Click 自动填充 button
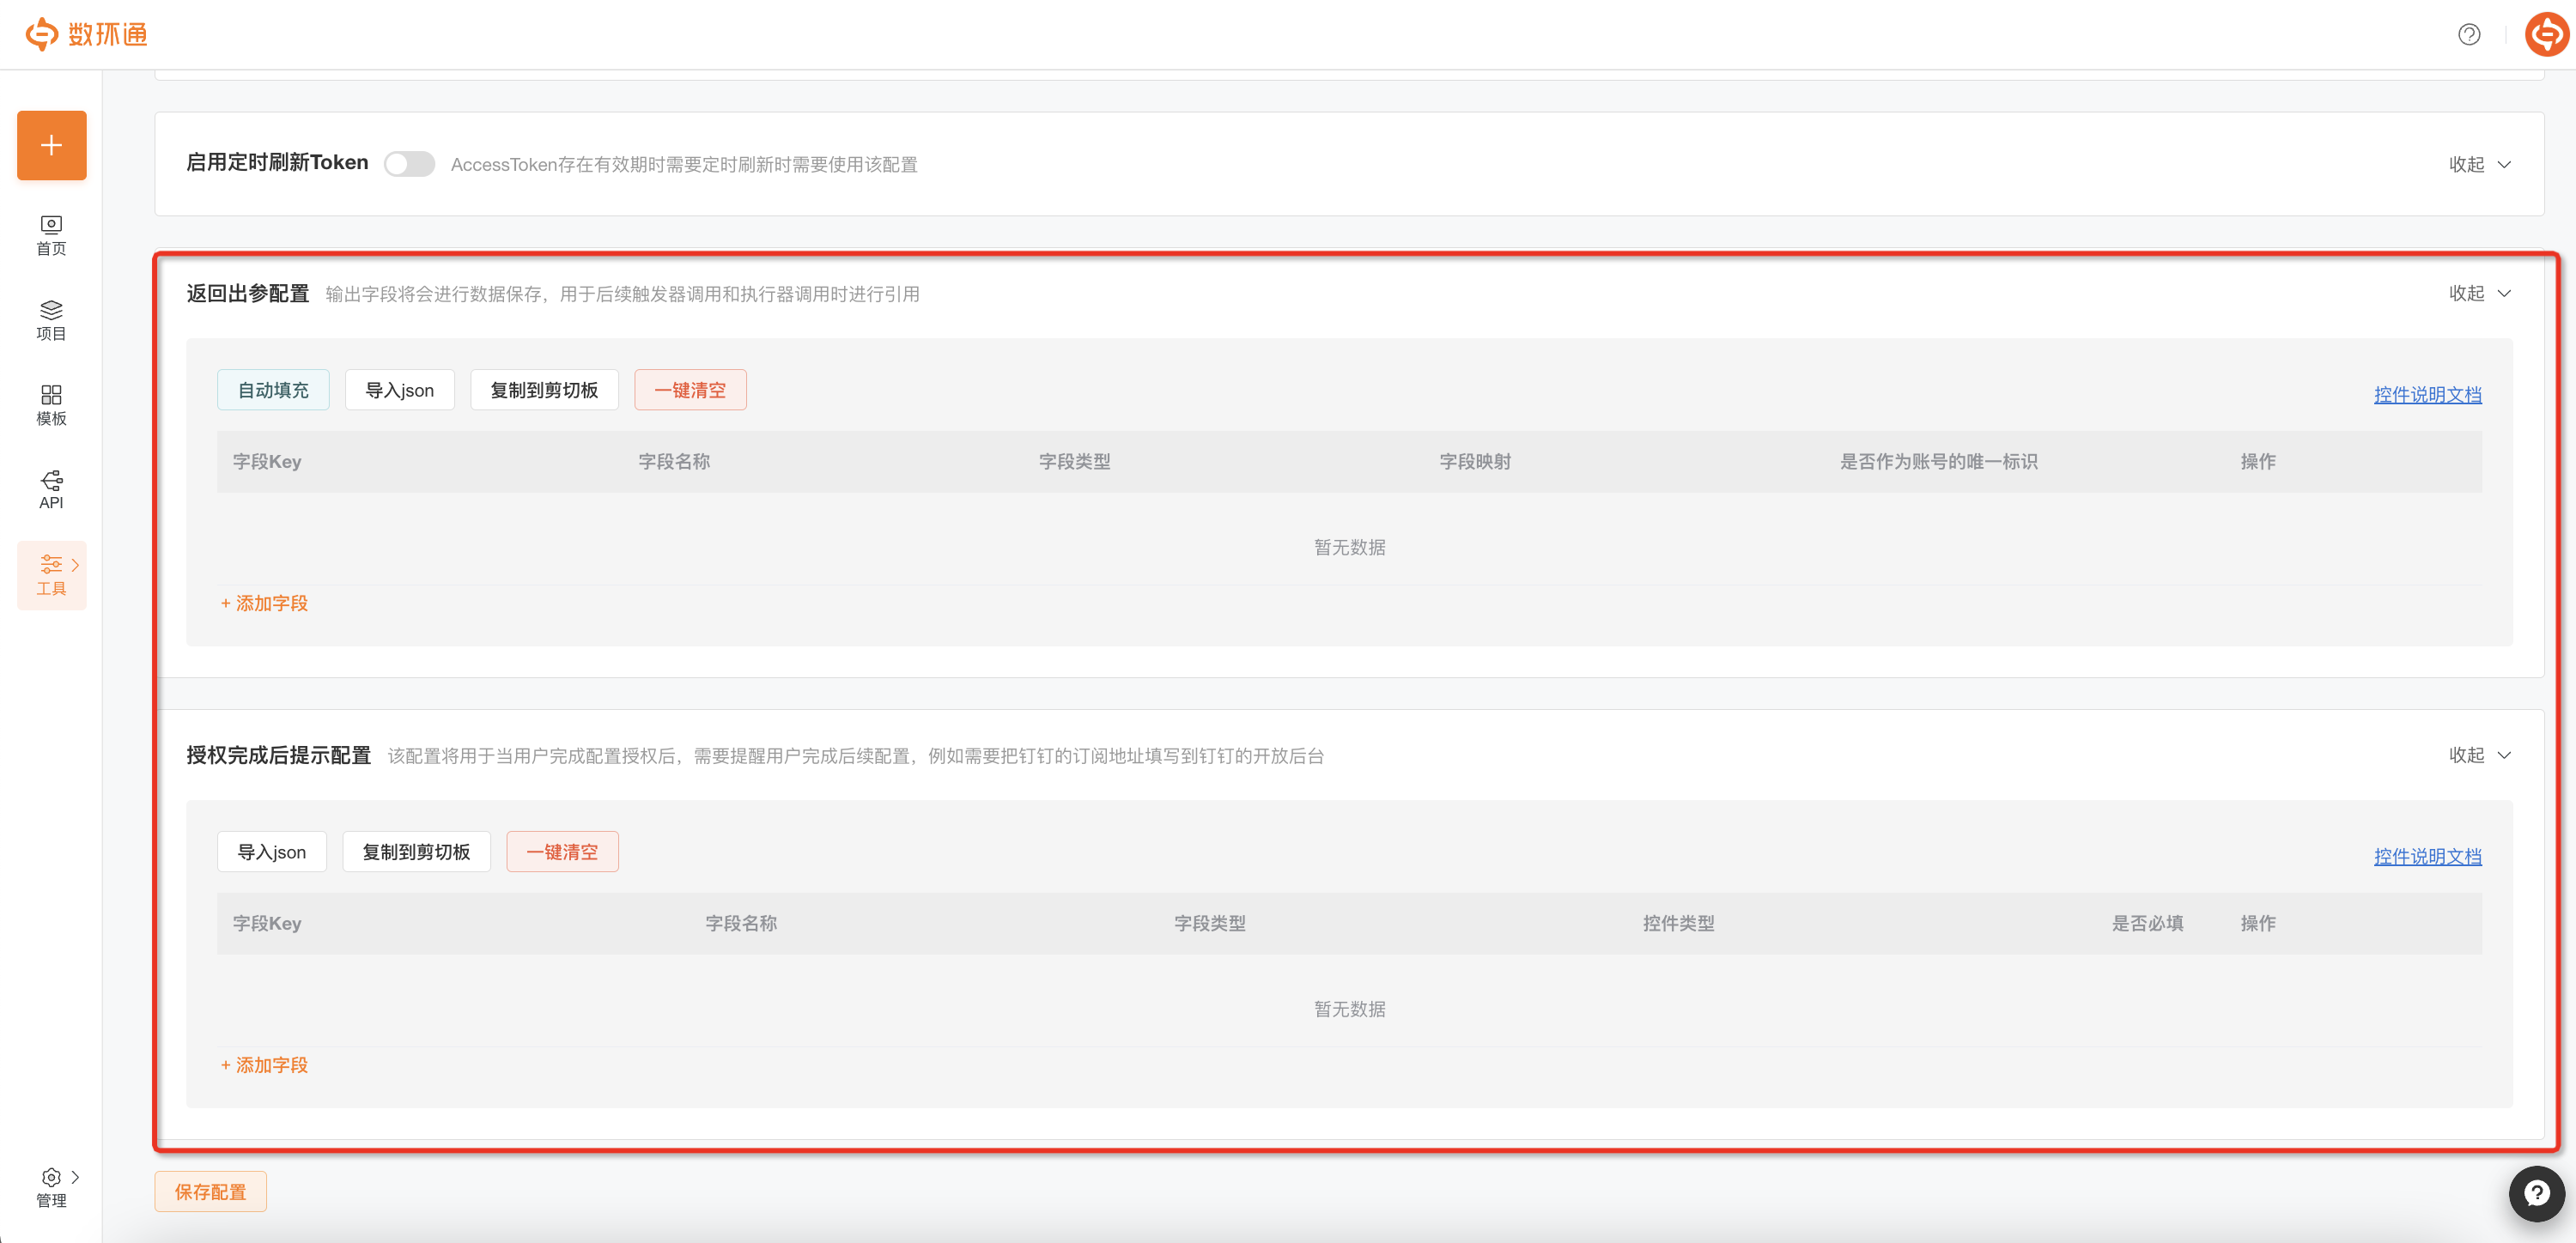 click(x=273, y=390)
